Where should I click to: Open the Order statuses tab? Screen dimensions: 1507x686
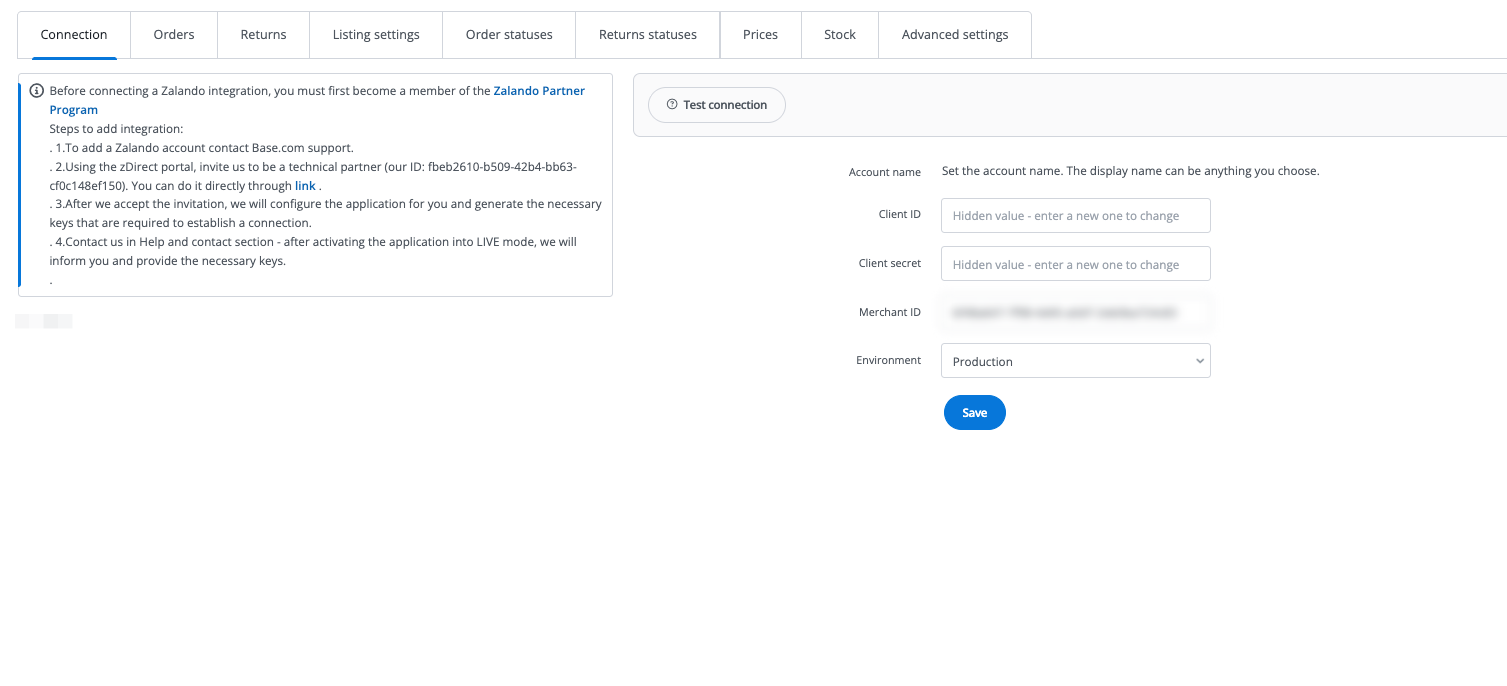pos(509,35)
